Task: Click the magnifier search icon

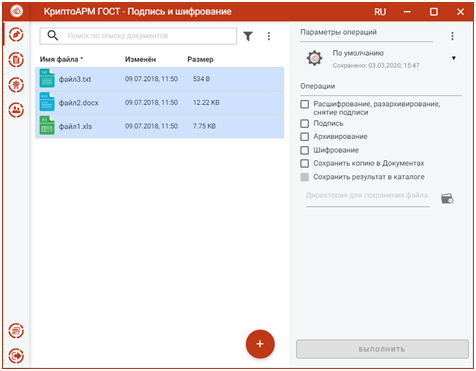Action: (53, 35)
